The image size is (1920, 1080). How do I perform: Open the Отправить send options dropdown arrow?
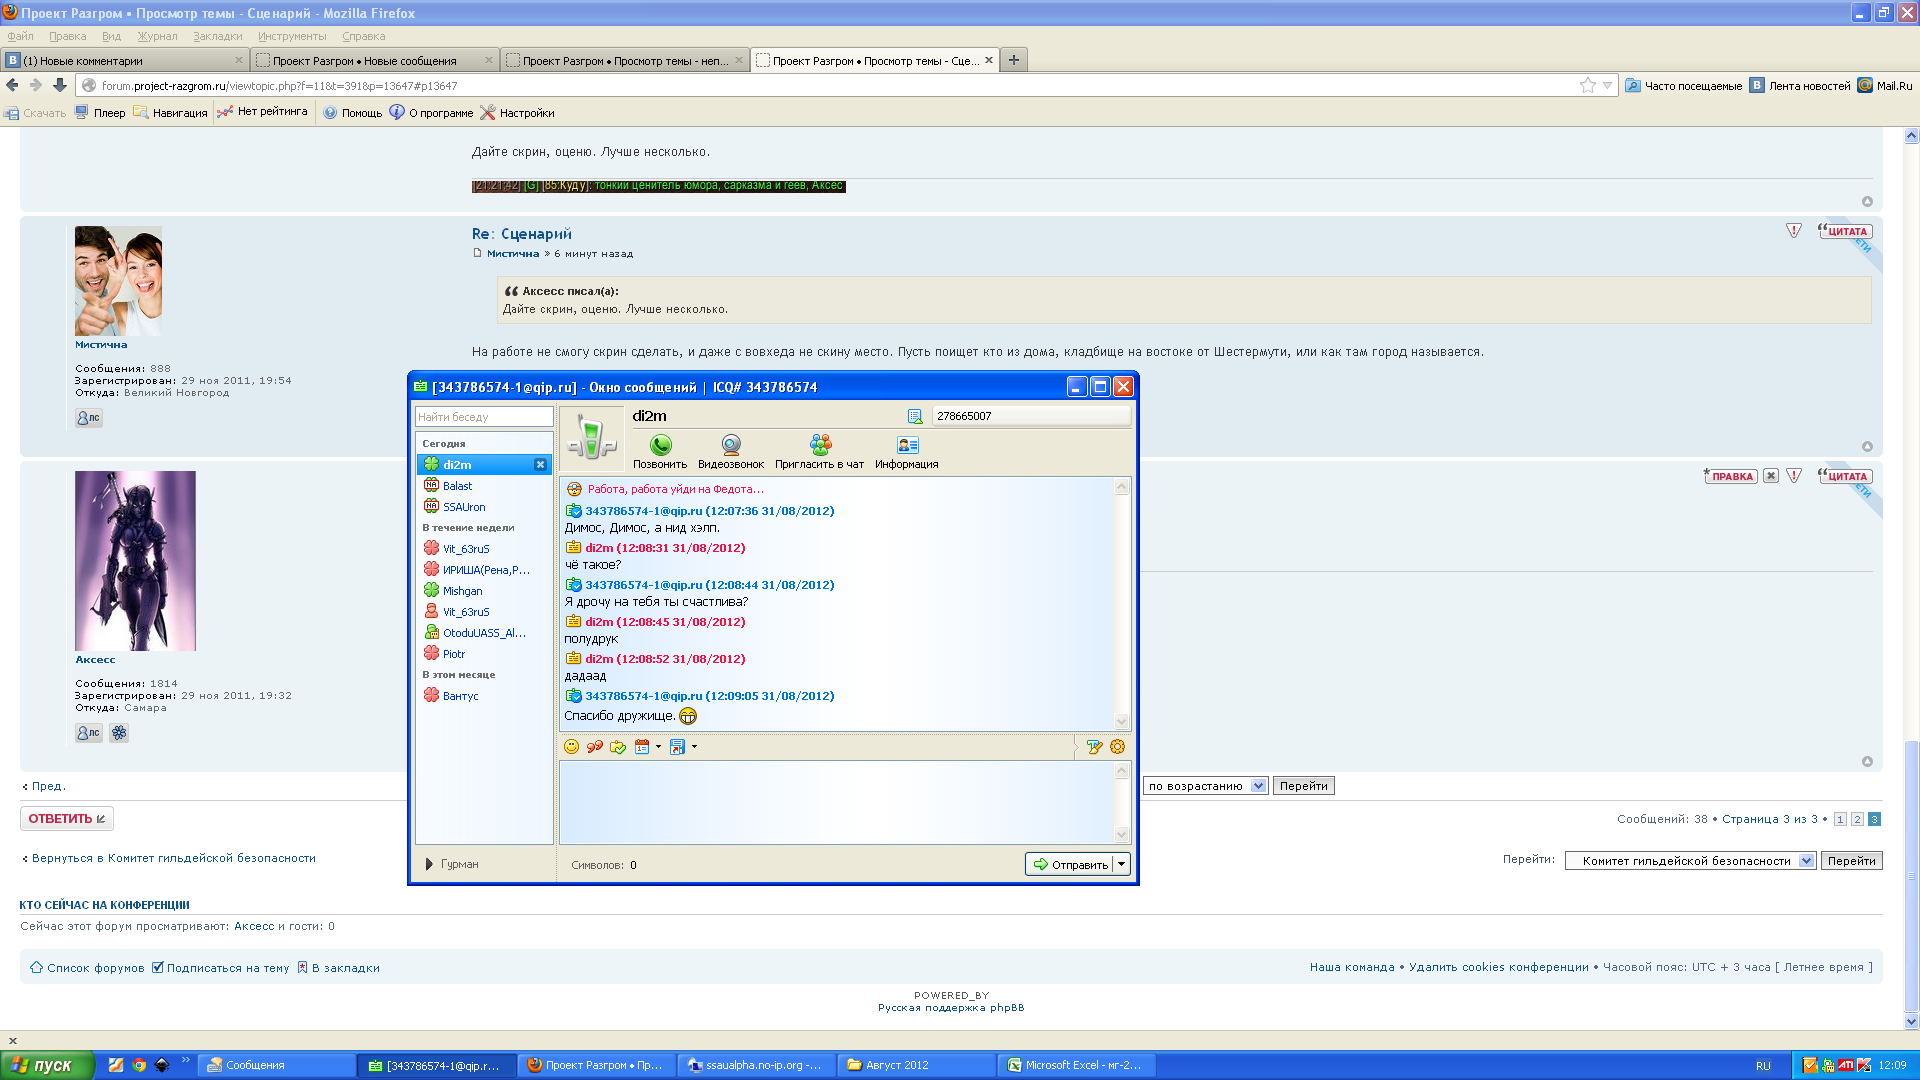[x=1122, y=864]
